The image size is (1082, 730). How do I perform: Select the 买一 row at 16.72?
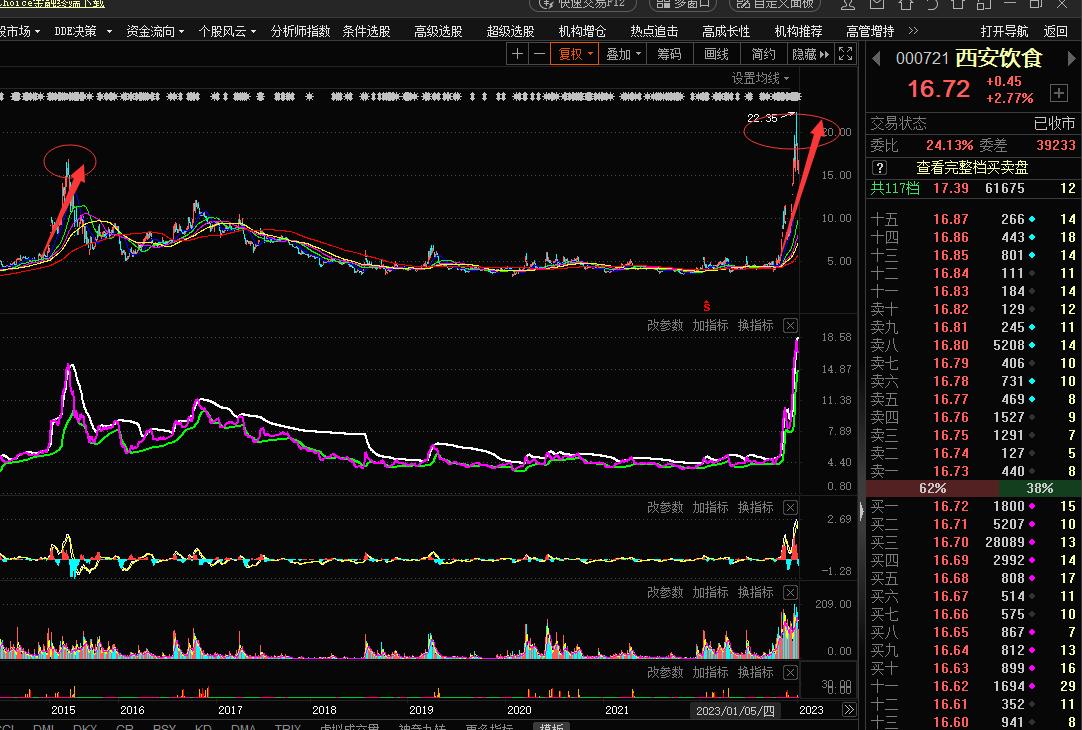pos(974,506)
